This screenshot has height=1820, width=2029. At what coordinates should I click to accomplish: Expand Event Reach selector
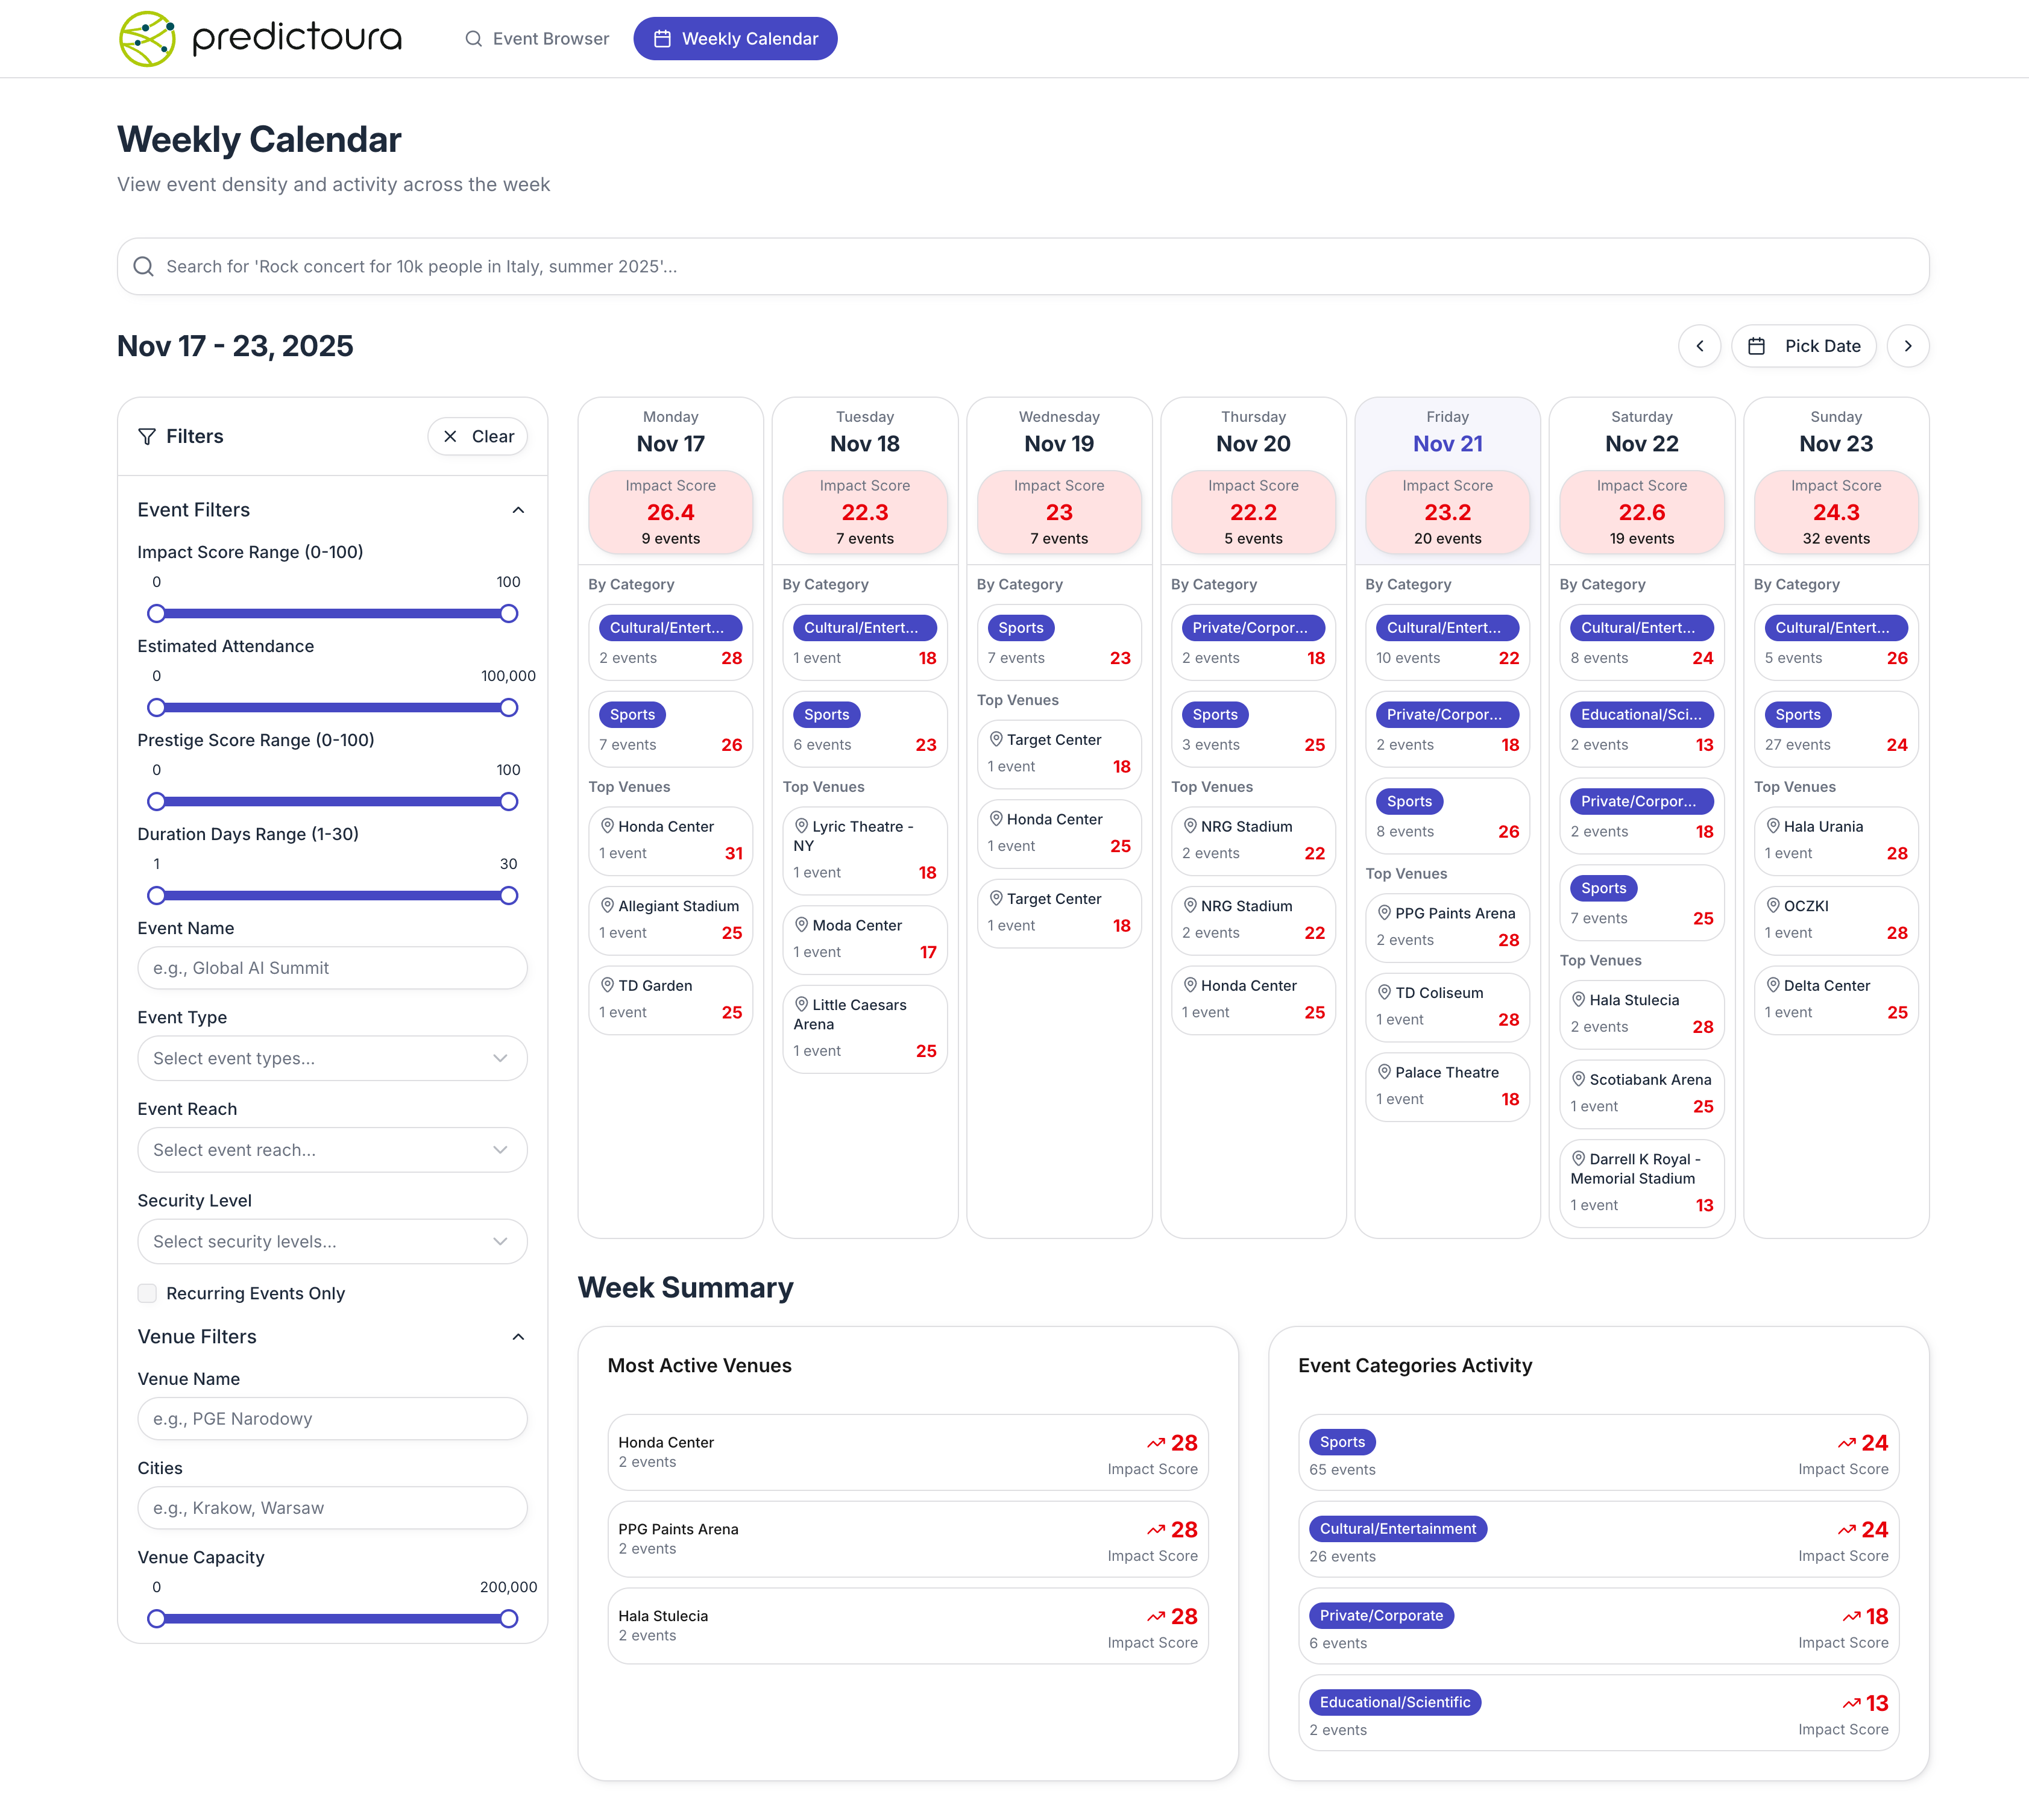pyautogui.click(x=332, y=1150)
